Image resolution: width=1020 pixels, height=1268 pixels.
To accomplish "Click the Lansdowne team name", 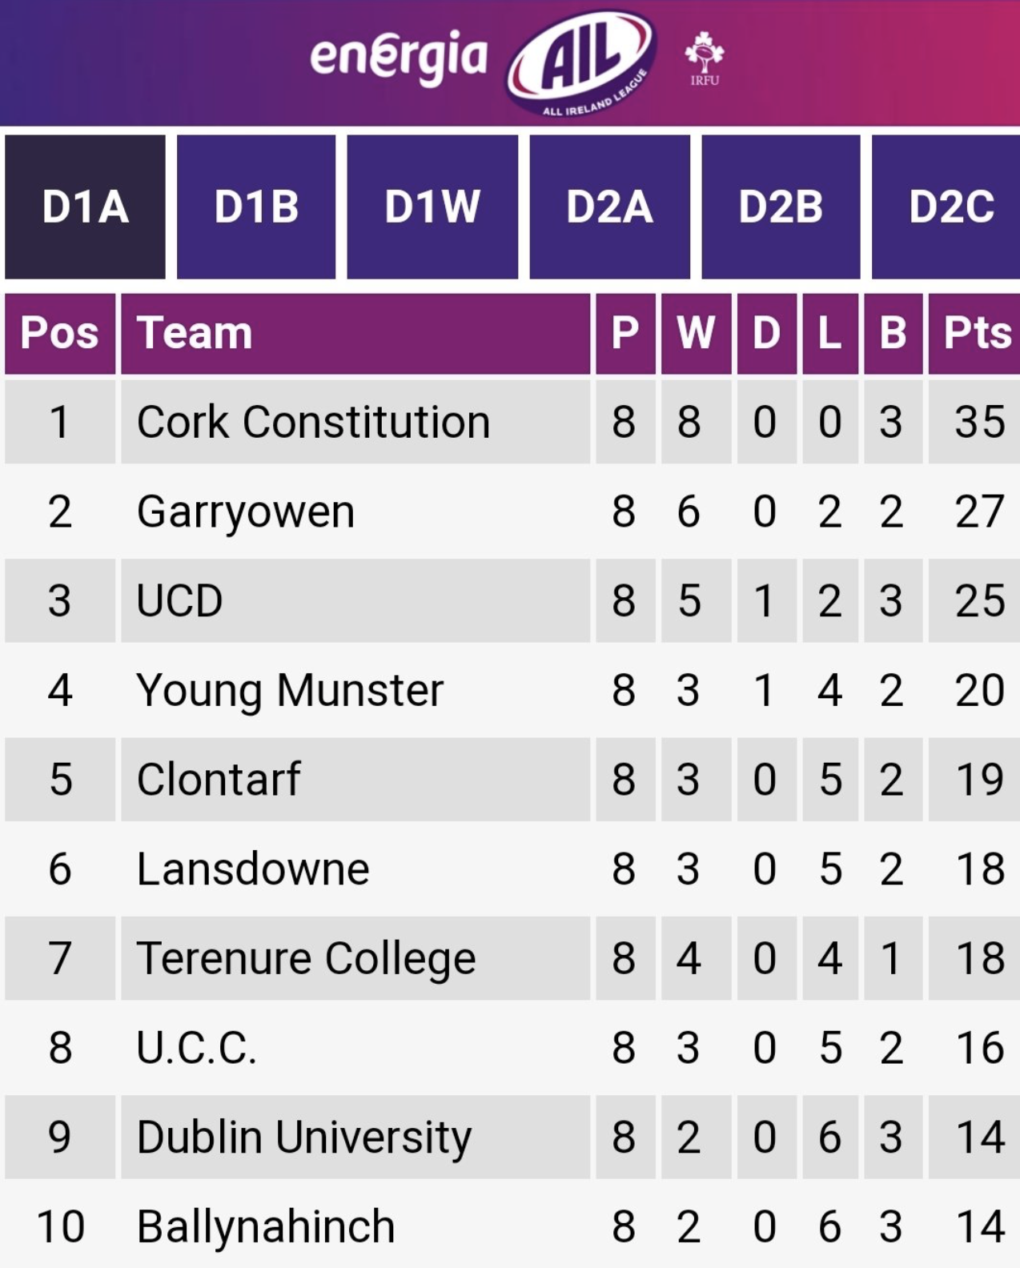I will point(253,869).
